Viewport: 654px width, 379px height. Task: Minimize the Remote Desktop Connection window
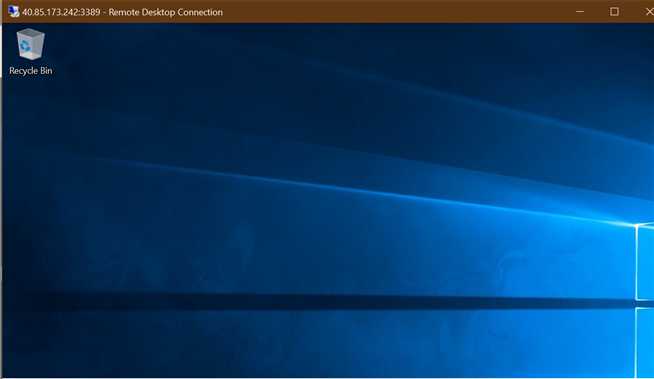click(580, 12)
